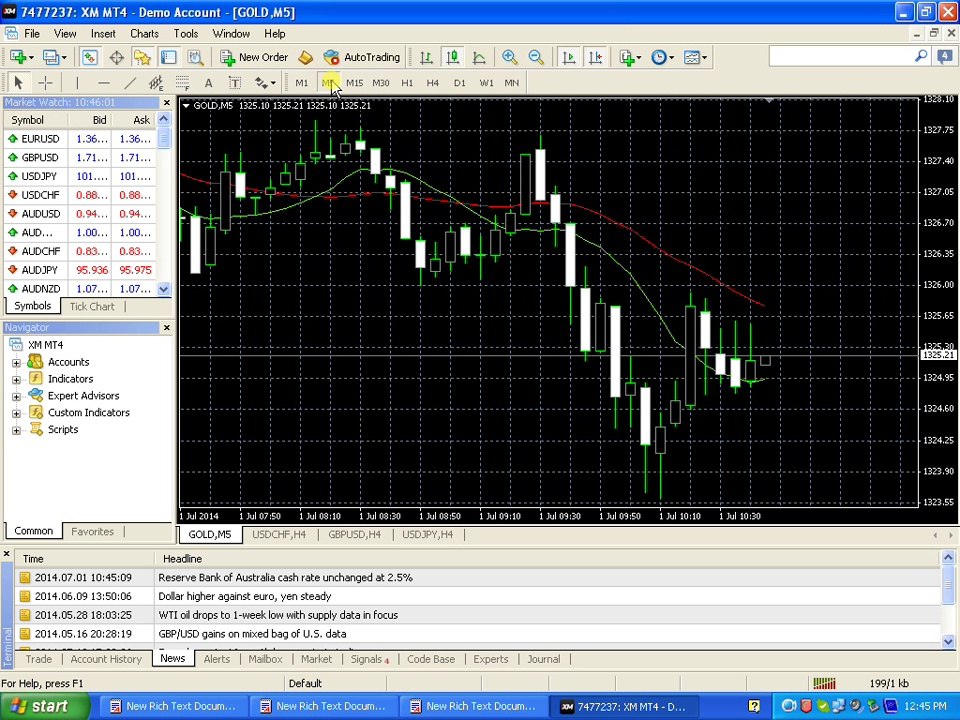Open the Strategy Tester icon
This screenshot has width=960, height=720.
tap(195, 57)
